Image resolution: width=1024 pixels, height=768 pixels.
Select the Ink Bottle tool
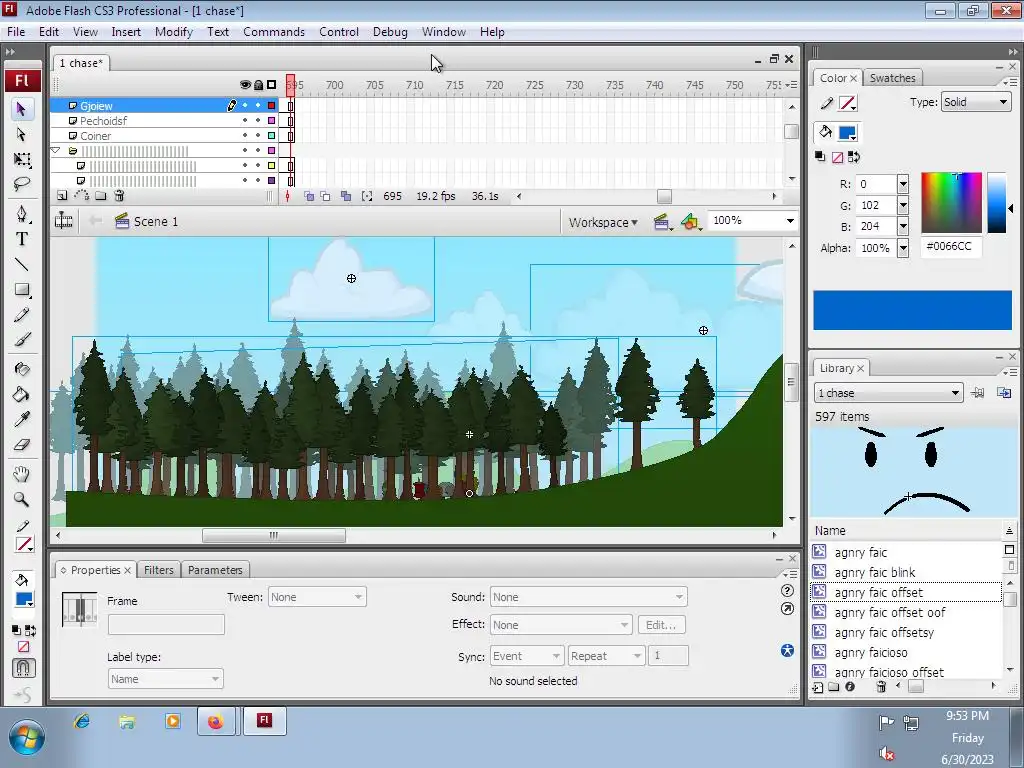(22, 369)
